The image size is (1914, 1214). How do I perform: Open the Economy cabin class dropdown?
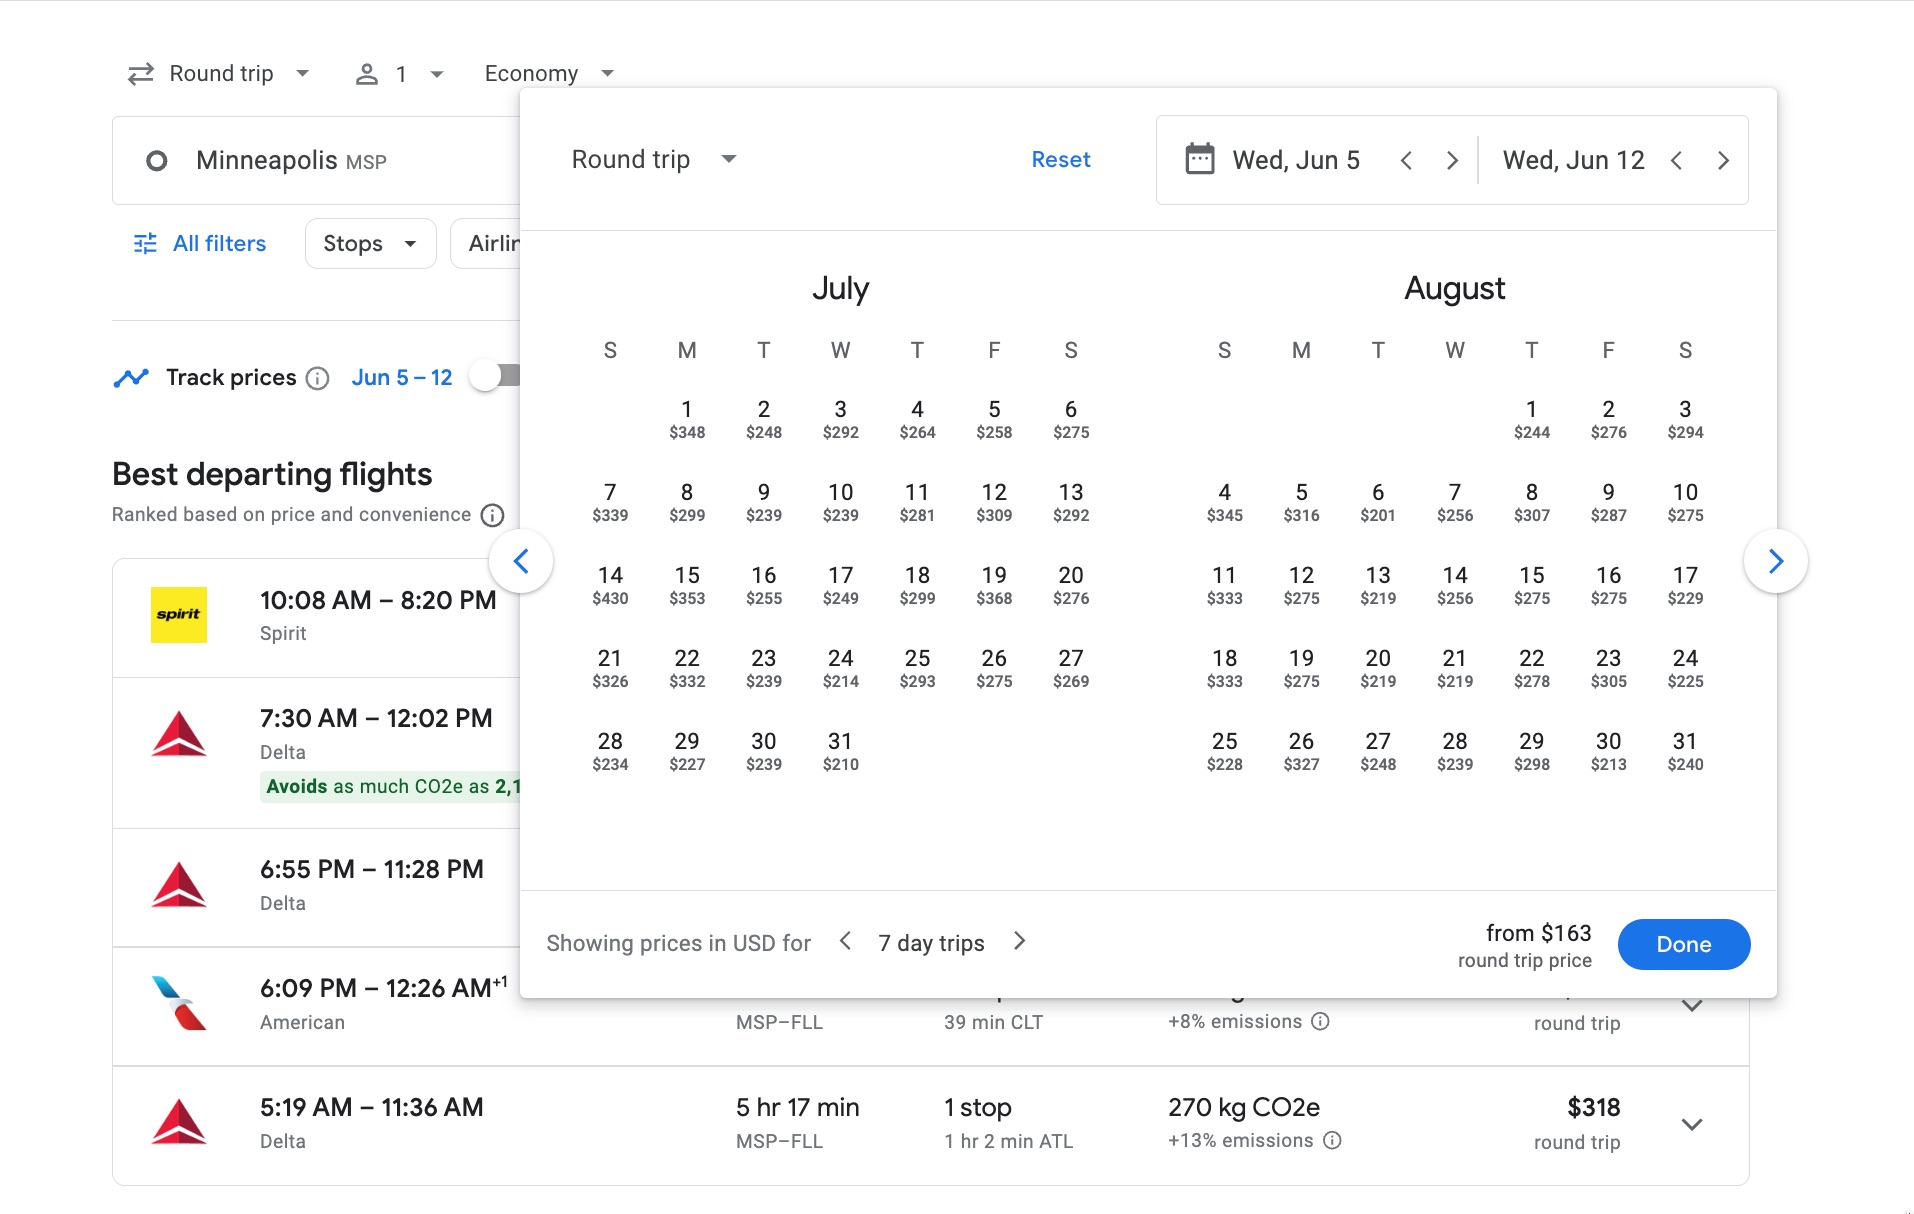548,72
